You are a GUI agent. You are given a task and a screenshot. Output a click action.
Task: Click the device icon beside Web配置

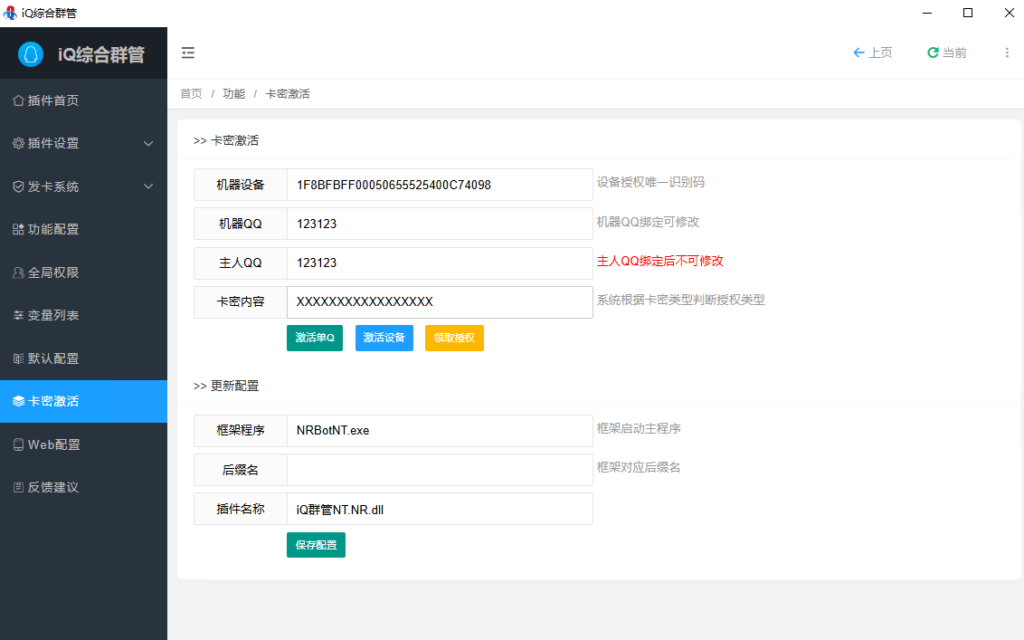click(18, 445)
